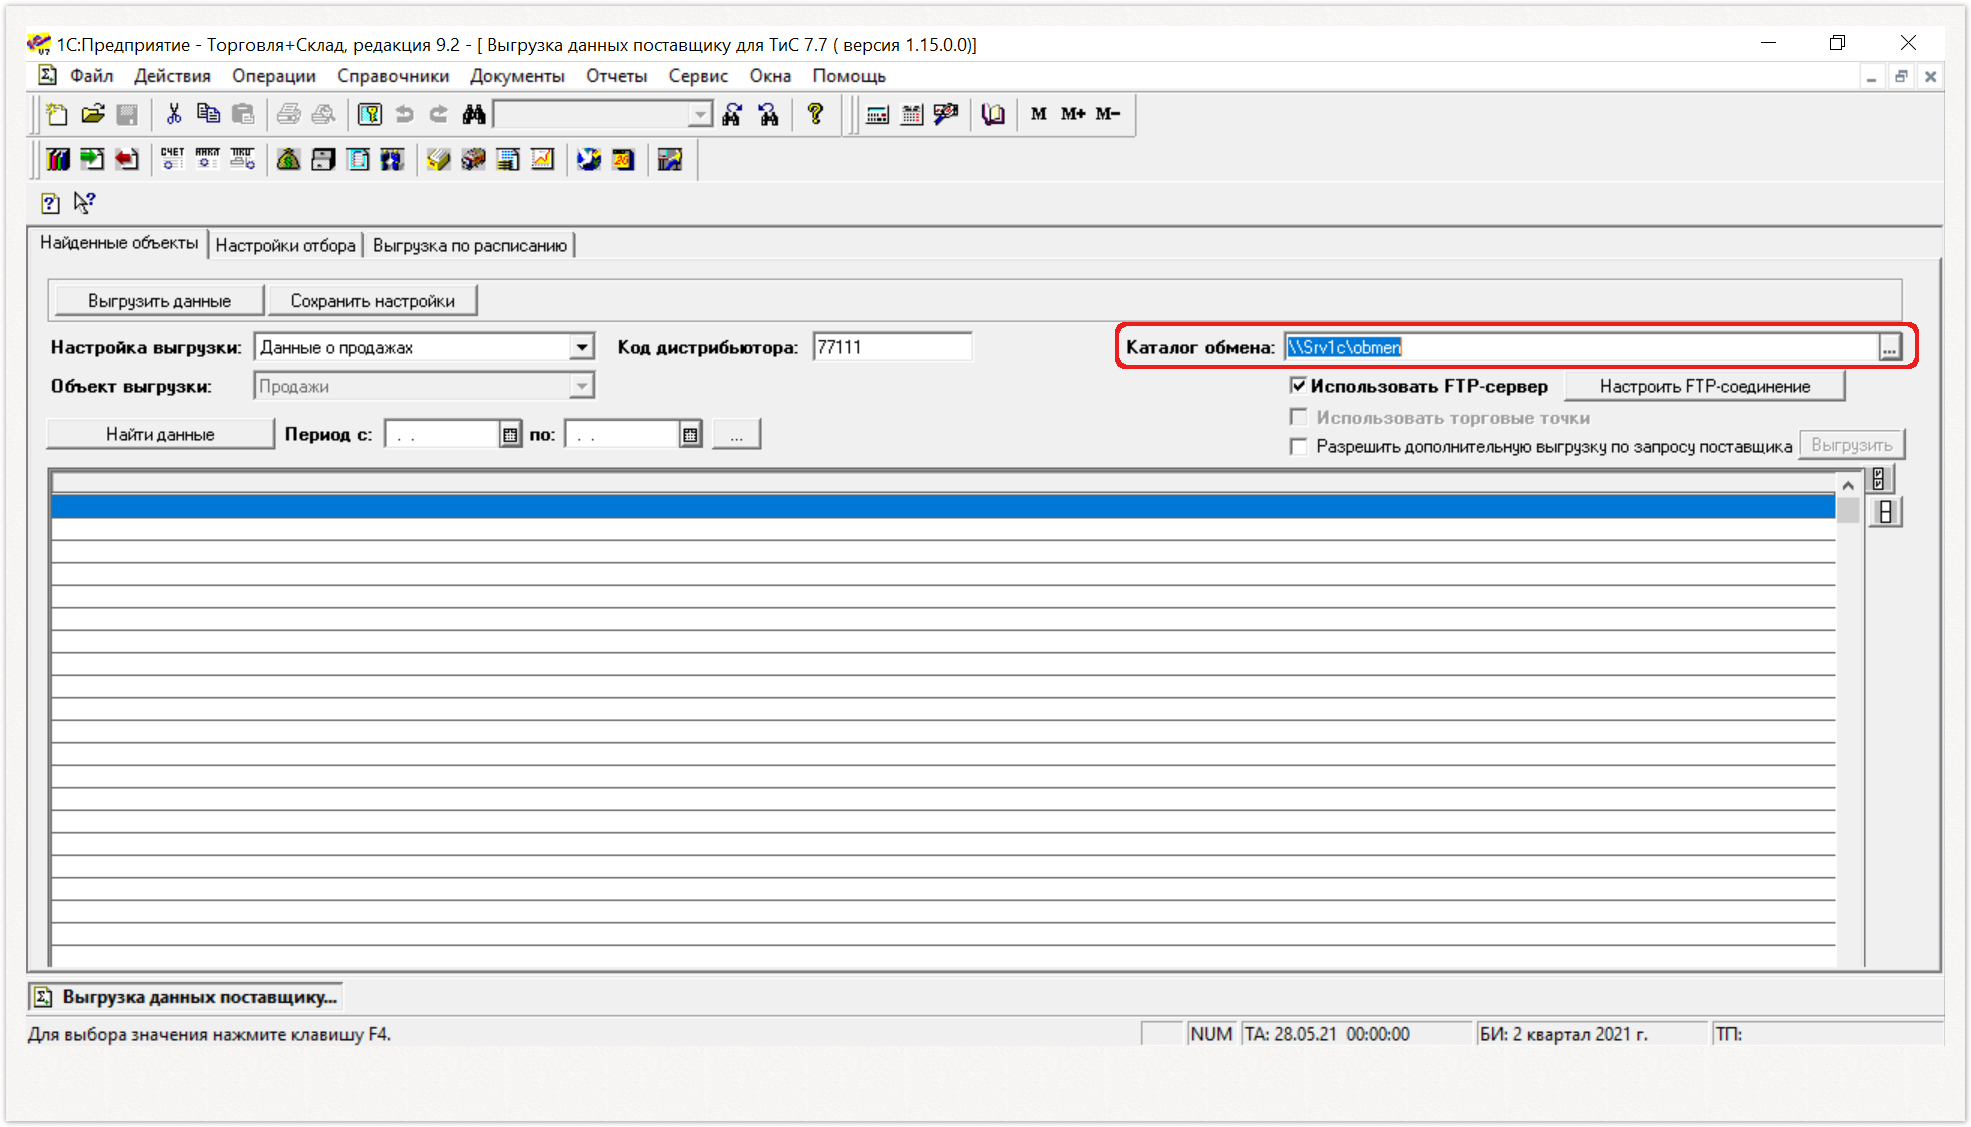Click the Find next binoculars icon

coord(733,115)
